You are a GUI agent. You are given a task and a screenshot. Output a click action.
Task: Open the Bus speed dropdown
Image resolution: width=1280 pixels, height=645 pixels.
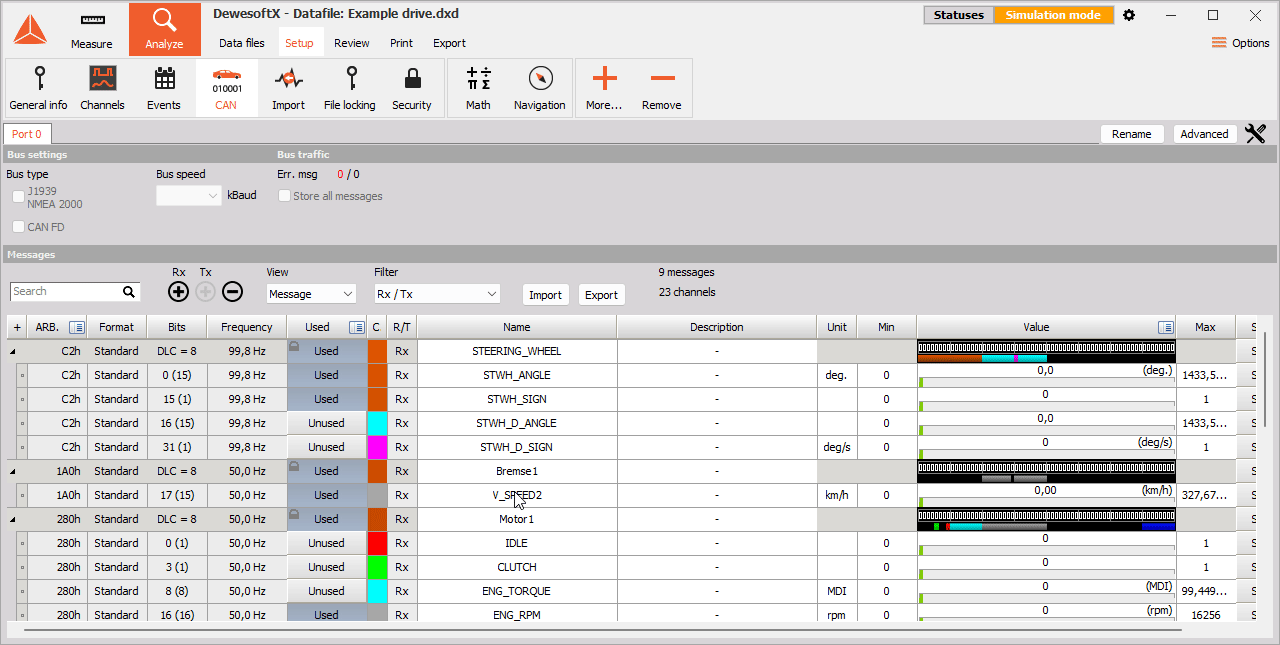click(x=189, y=196)
